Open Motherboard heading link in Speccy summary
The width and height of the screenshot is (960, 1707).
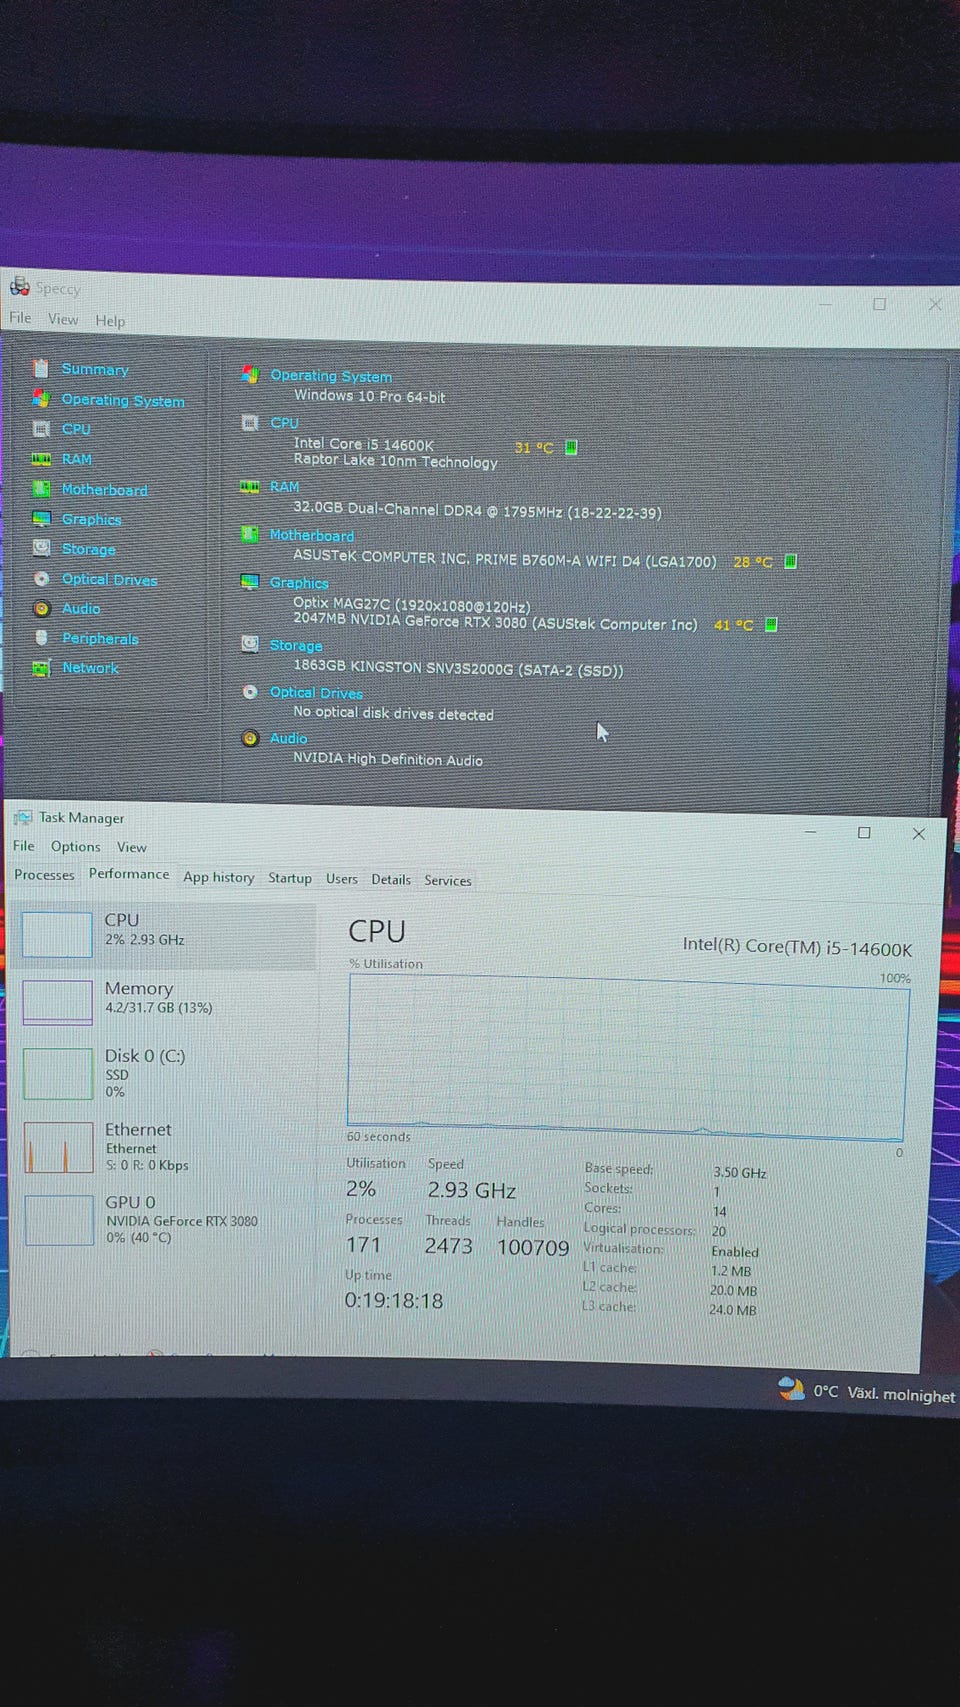pos(311,535)
